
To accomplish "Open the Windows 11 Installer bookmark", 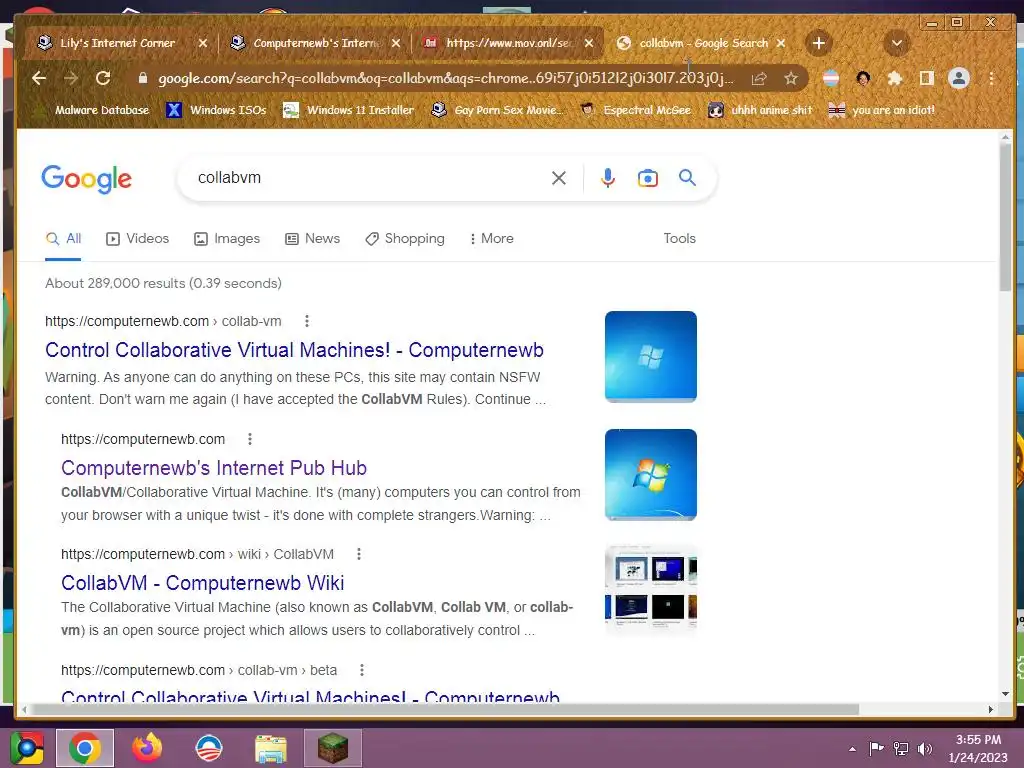I will tap(348, 110).
